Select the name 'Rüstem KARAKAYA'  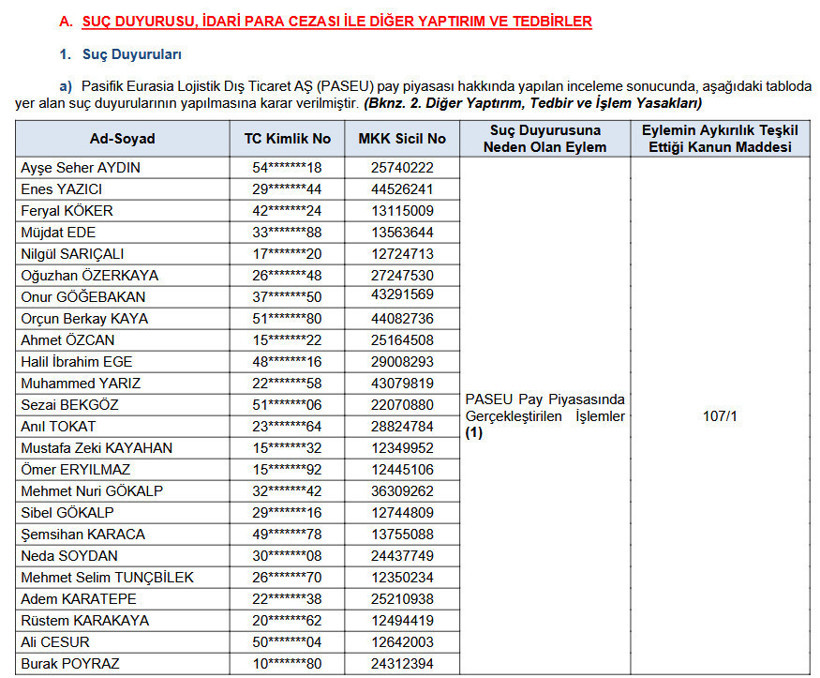pos(85,620)
